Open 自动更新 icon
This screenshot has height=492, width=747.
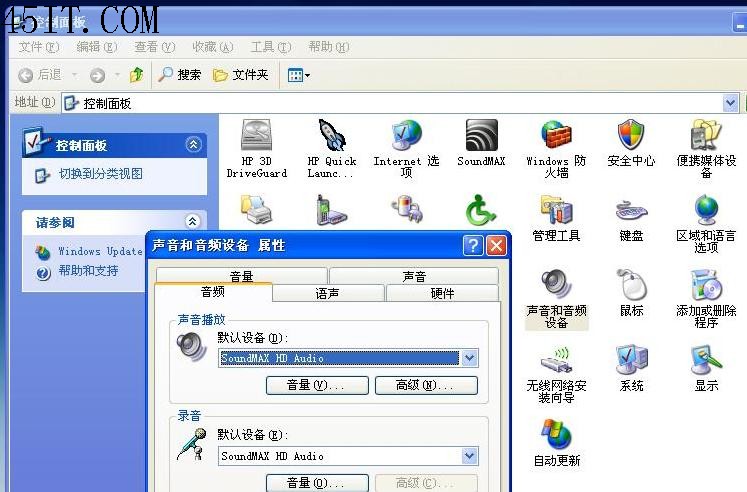(x=556, y=434)
